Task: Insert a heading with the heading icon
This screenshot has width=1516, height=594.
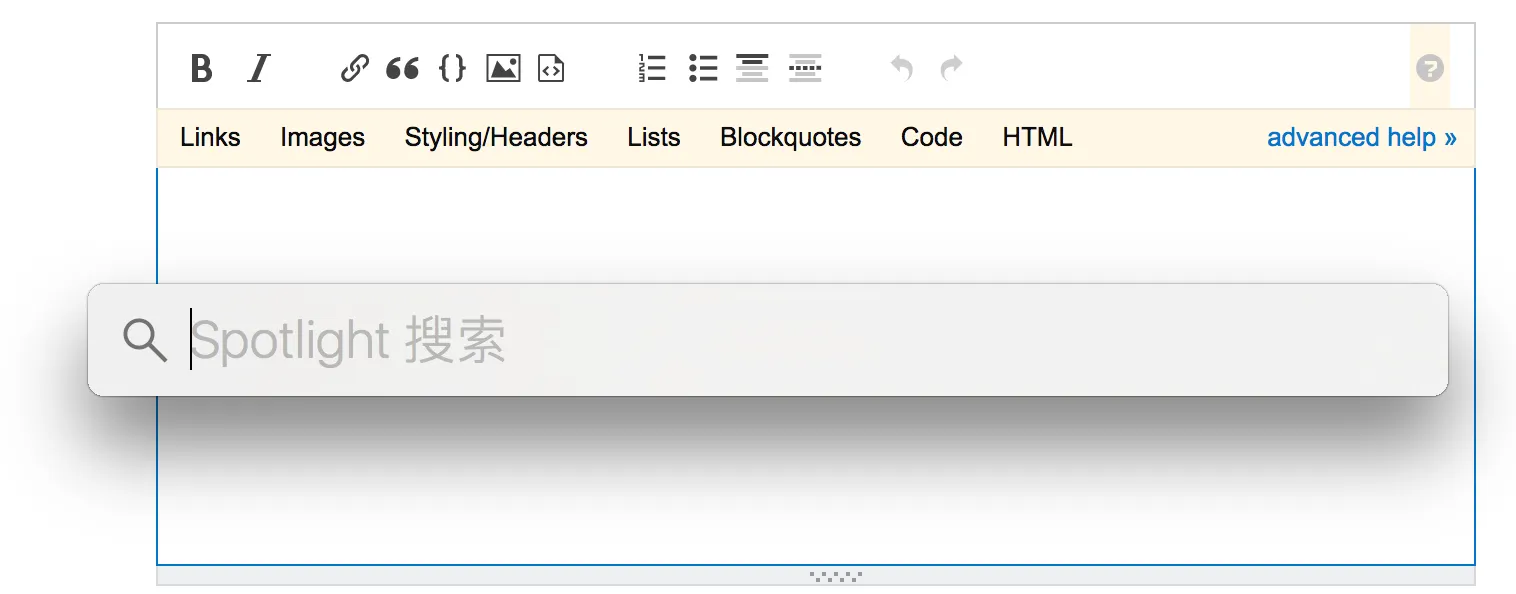Action: [x=752, y=68]
